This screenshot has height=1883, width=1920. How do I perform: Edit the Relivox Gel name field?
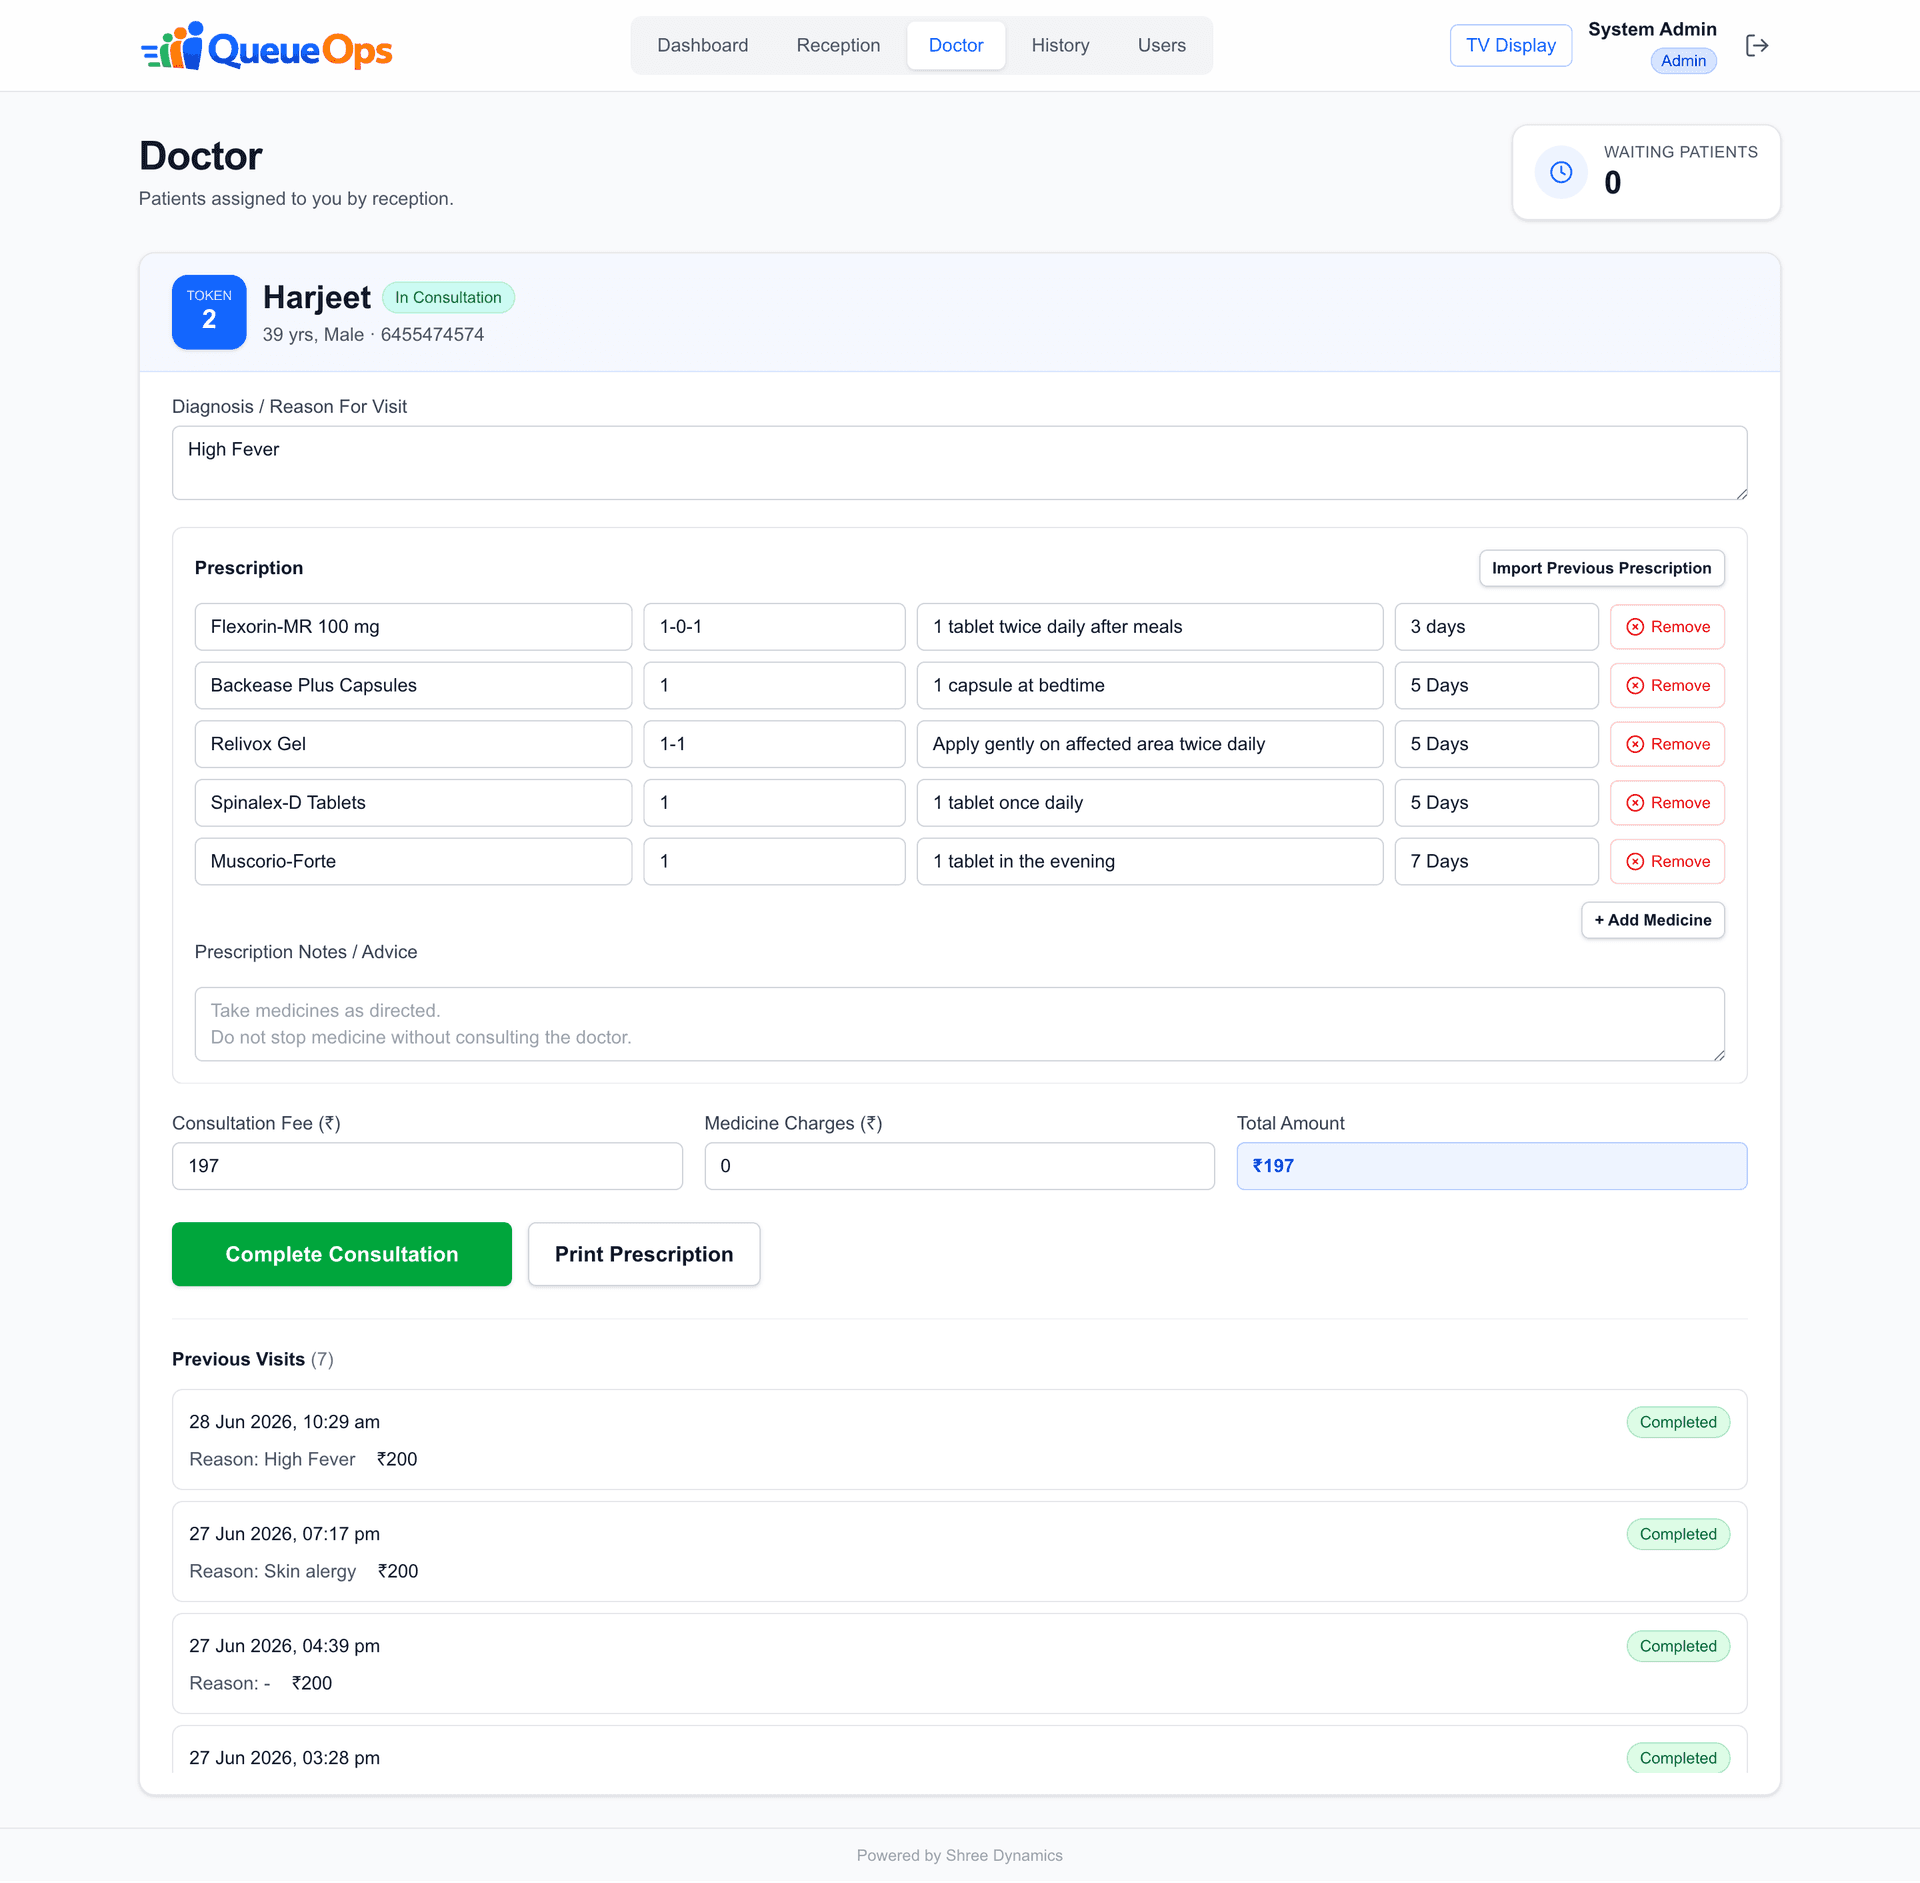pos(413,744)
